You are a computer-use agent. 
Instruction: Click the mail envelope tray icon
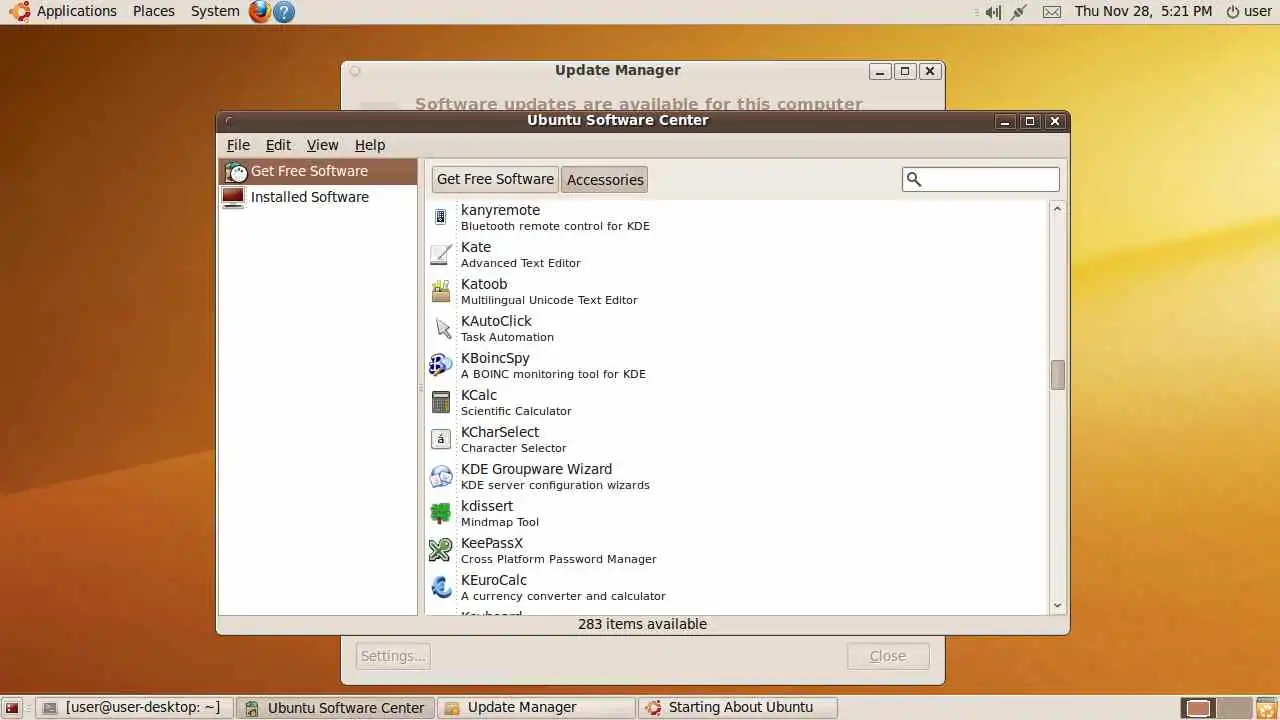point(1051,12)
